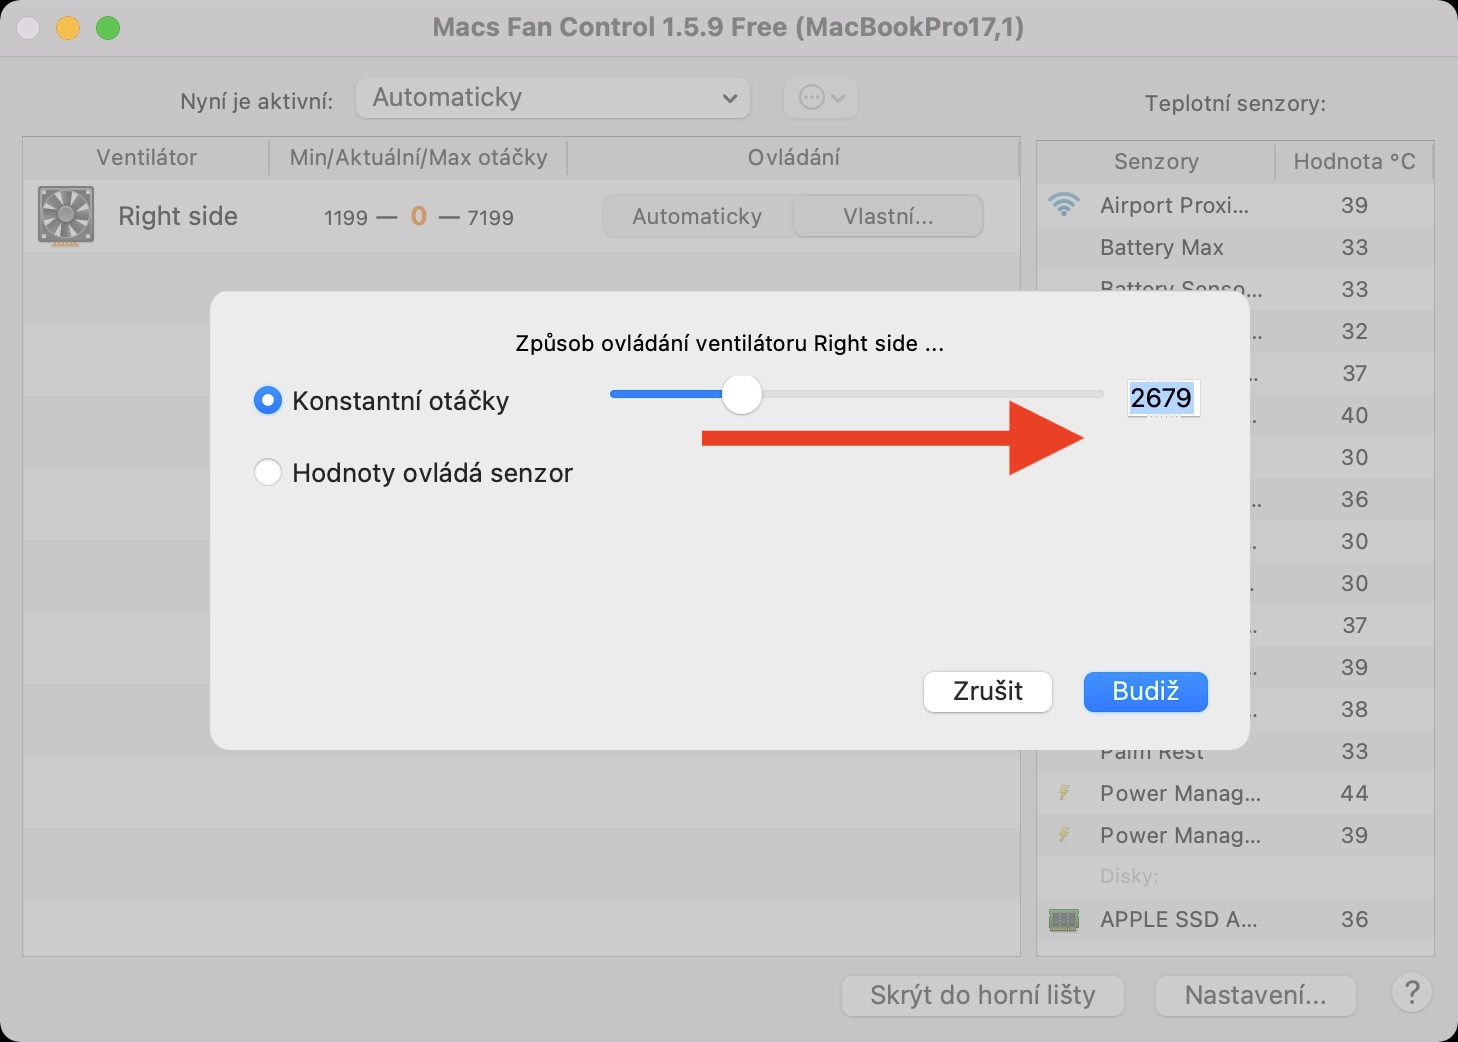Switch fan control to Automaticky
This screenshot has width=1458, height=1042.
tap(697, 216)
